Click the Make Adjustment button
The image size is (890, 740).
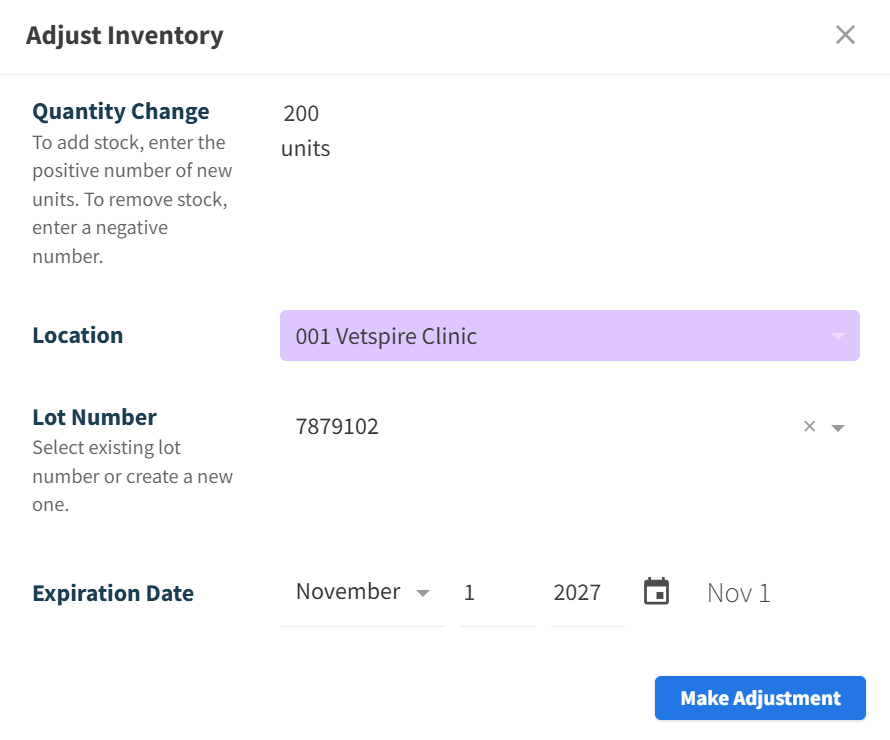coord(760,698)
